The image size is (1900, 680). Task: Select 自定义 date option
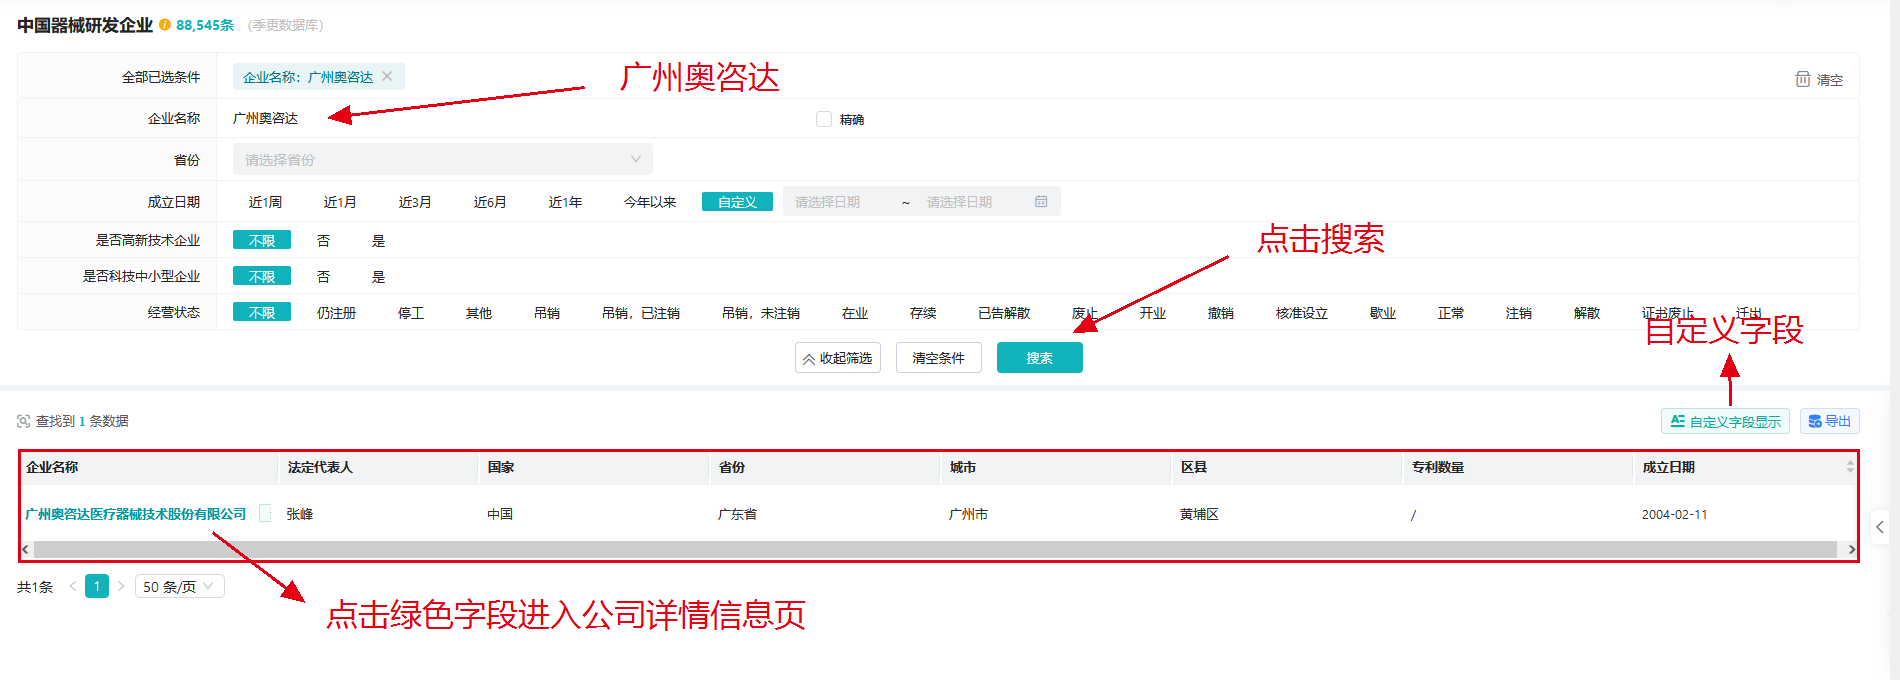[x=737, y=202]
